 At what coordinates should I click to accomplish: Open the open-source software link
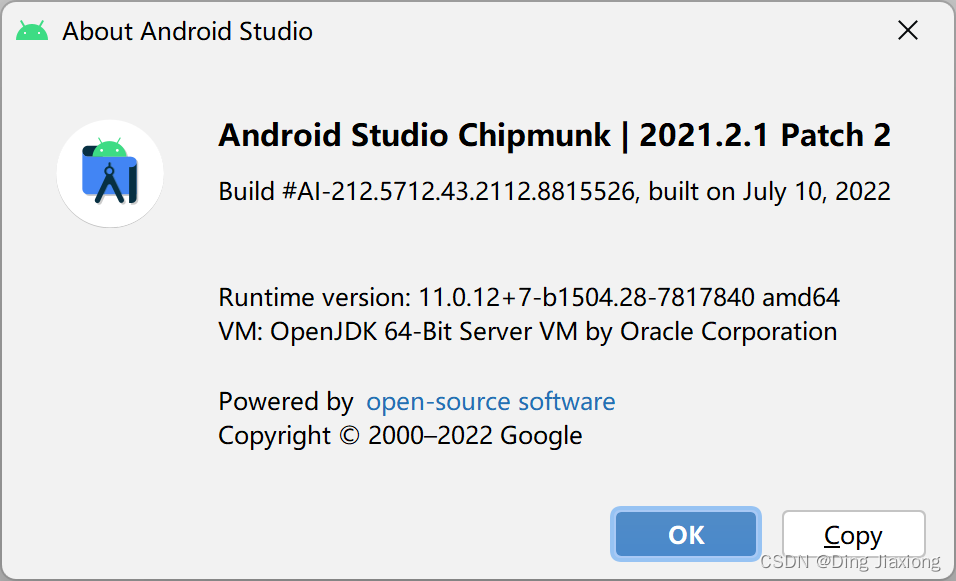(x=491, y=402)
